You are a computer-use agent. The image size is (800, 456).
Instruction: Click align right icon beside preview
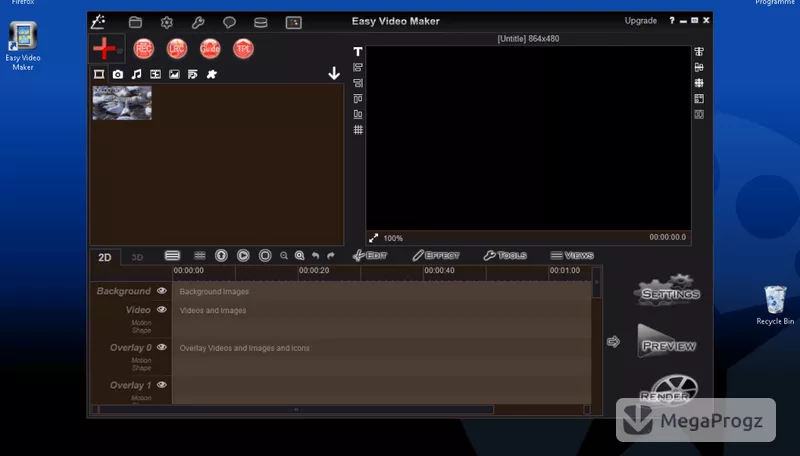click(358, 83)
